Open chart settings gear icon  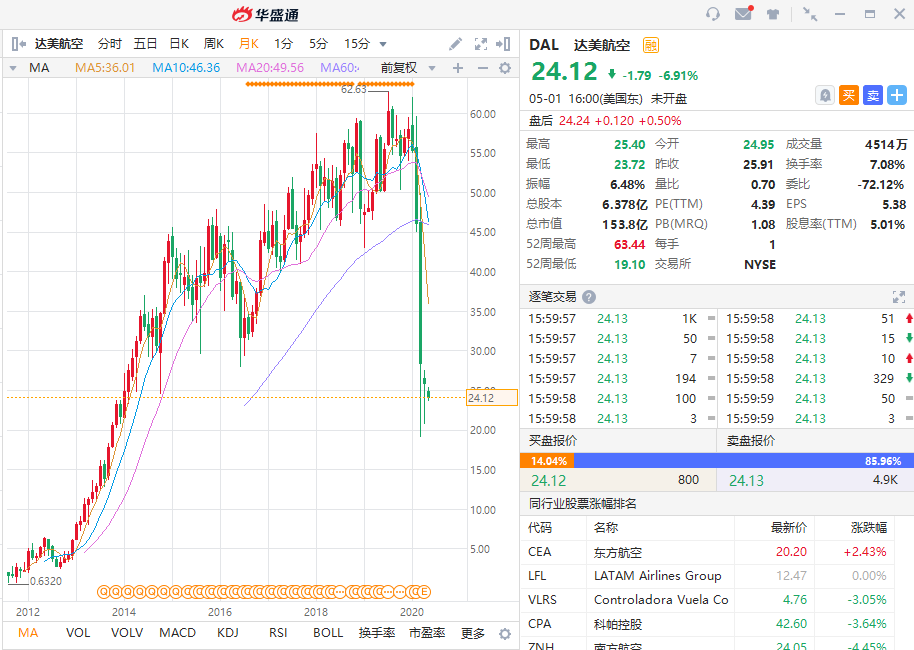(x=505, y=68)
